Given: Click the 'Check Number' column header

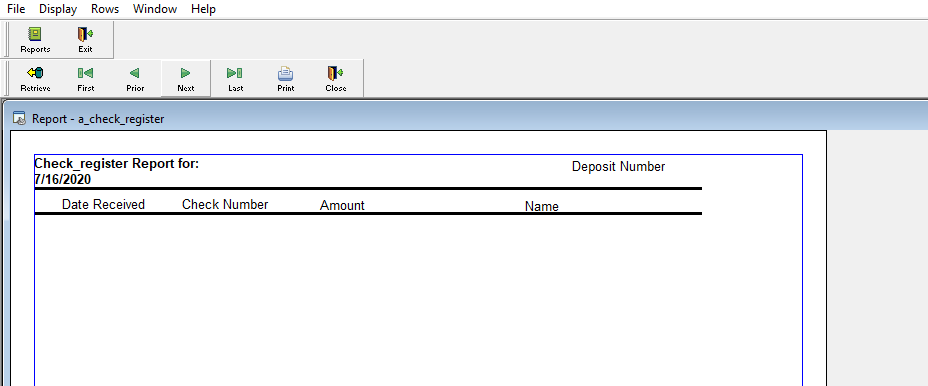Looking at the screenshot, I should [x=225, y=204].
